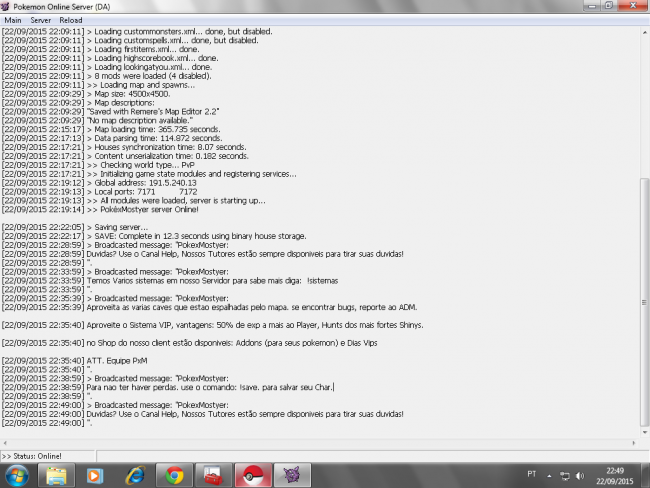Click the 'Temos Varios sistemas' log line
The width and height of the screenshot is (650, 488).
coord(170,281)
